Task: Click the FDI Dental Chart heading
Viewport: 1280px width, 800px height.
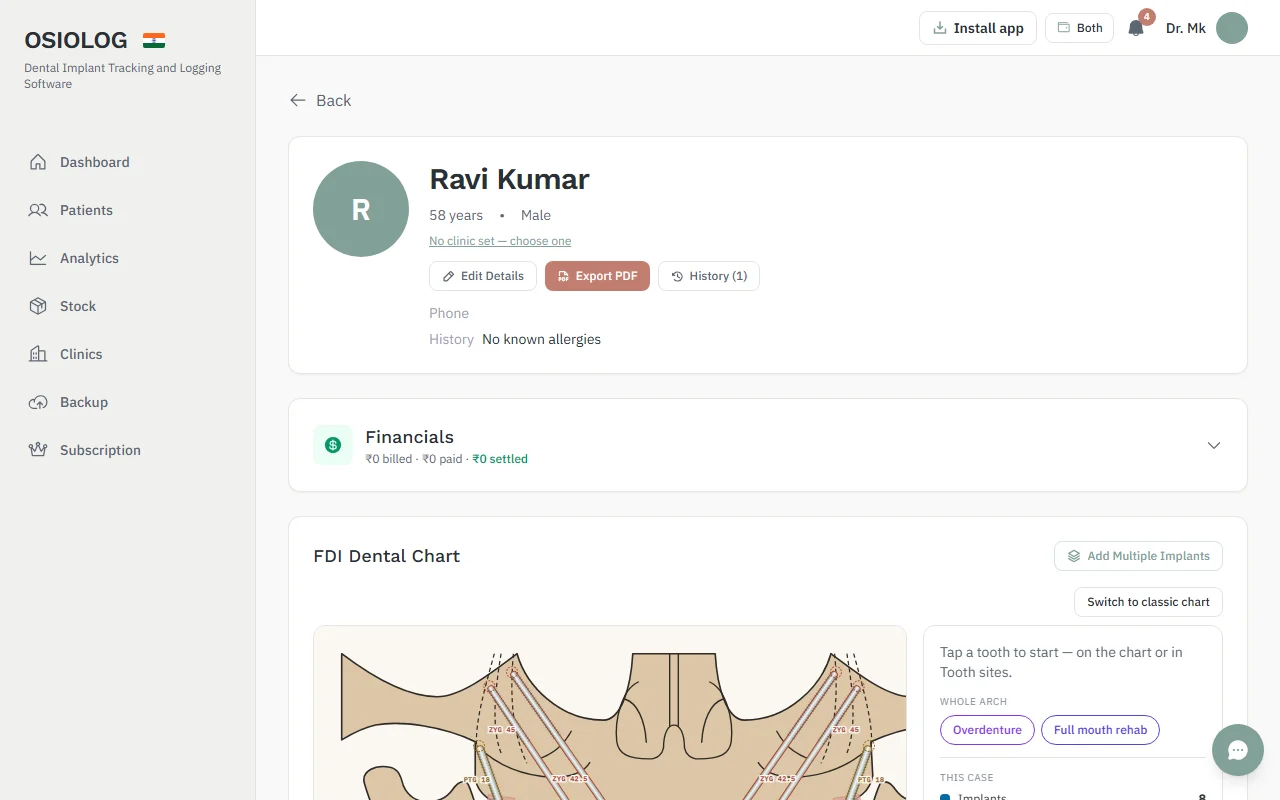Action: point(386,556)
